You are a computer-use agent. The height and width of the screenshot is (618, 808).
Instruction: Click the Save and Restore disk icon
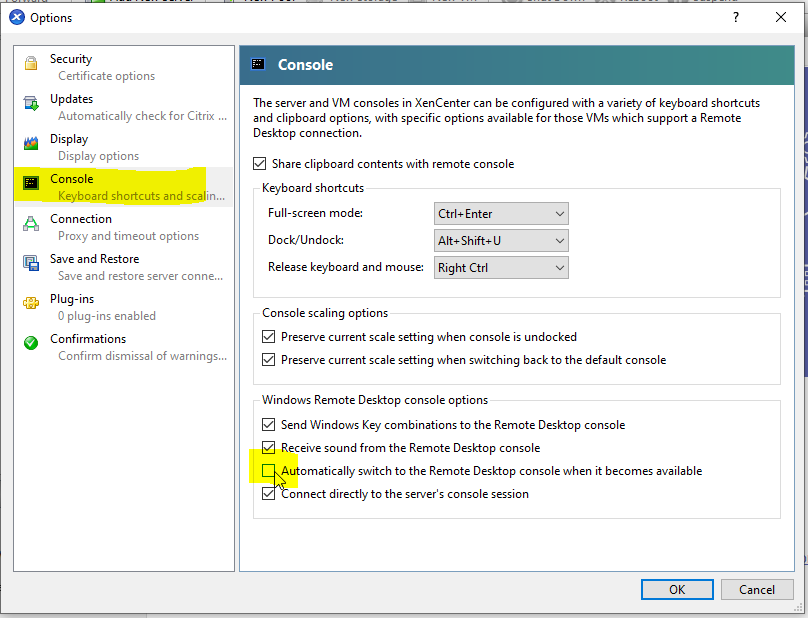31,262
